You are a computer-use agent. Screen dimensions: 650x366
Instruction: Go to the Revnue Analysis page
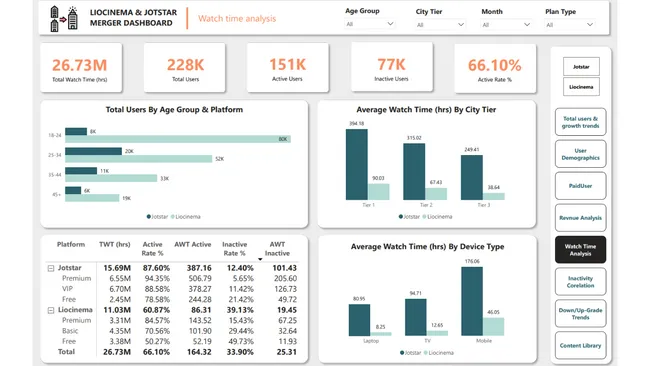point(580,218)
